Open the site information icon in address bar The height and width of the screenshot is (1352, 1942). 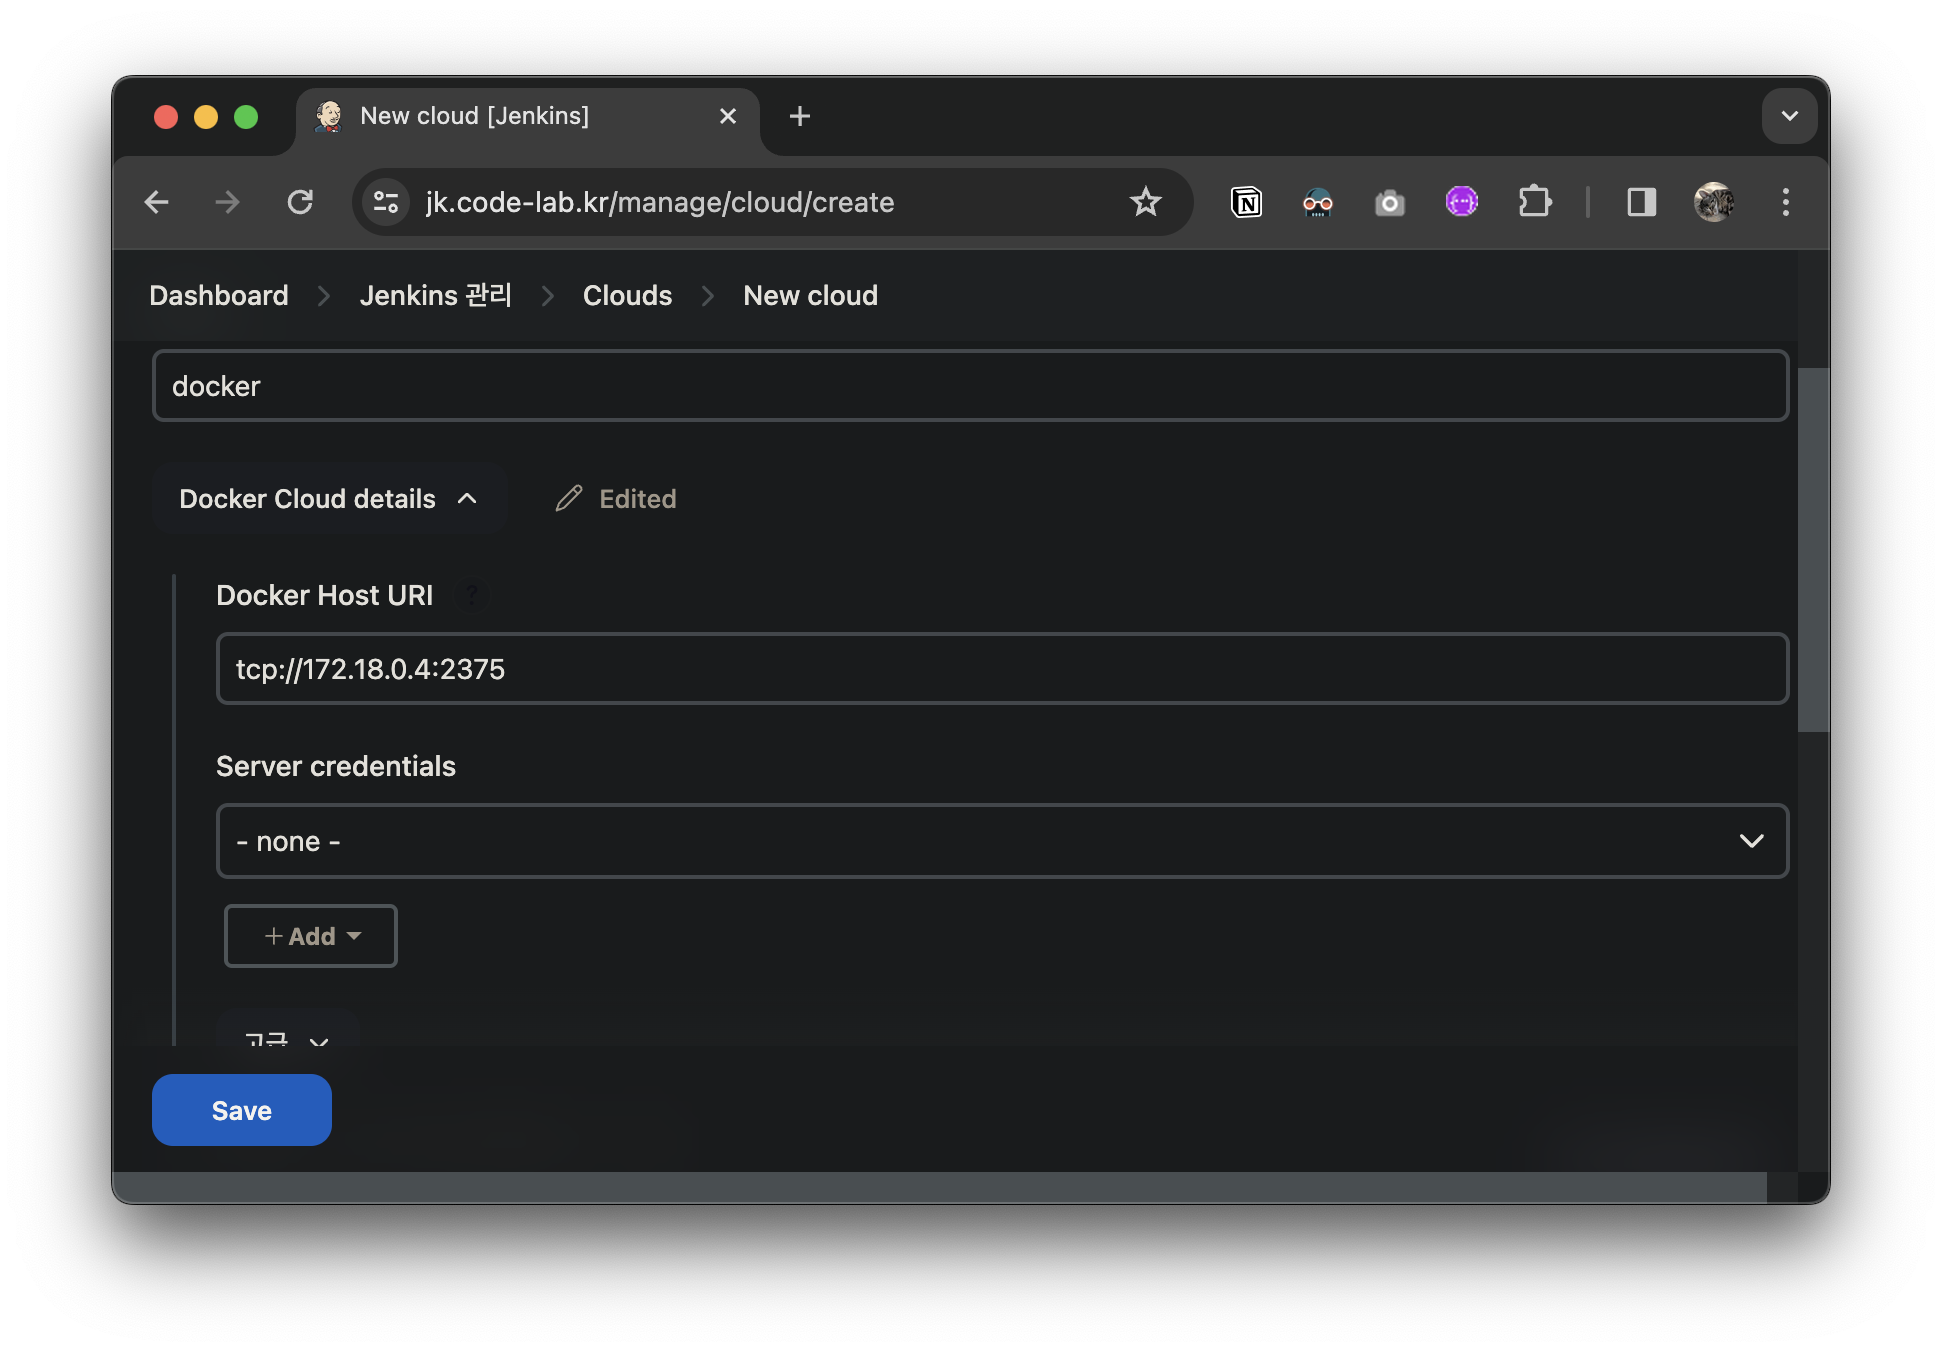386,202
